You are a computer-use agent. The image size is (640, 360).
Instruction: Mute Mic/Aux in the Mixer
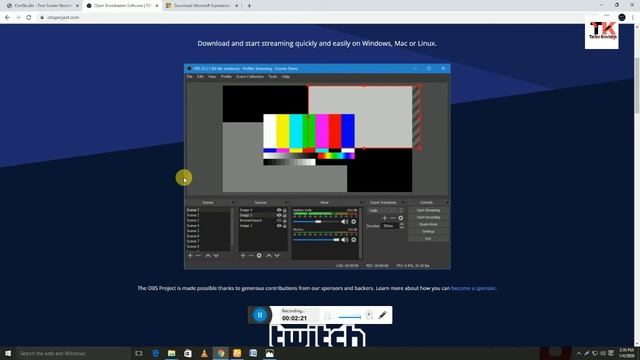(344, 240)
